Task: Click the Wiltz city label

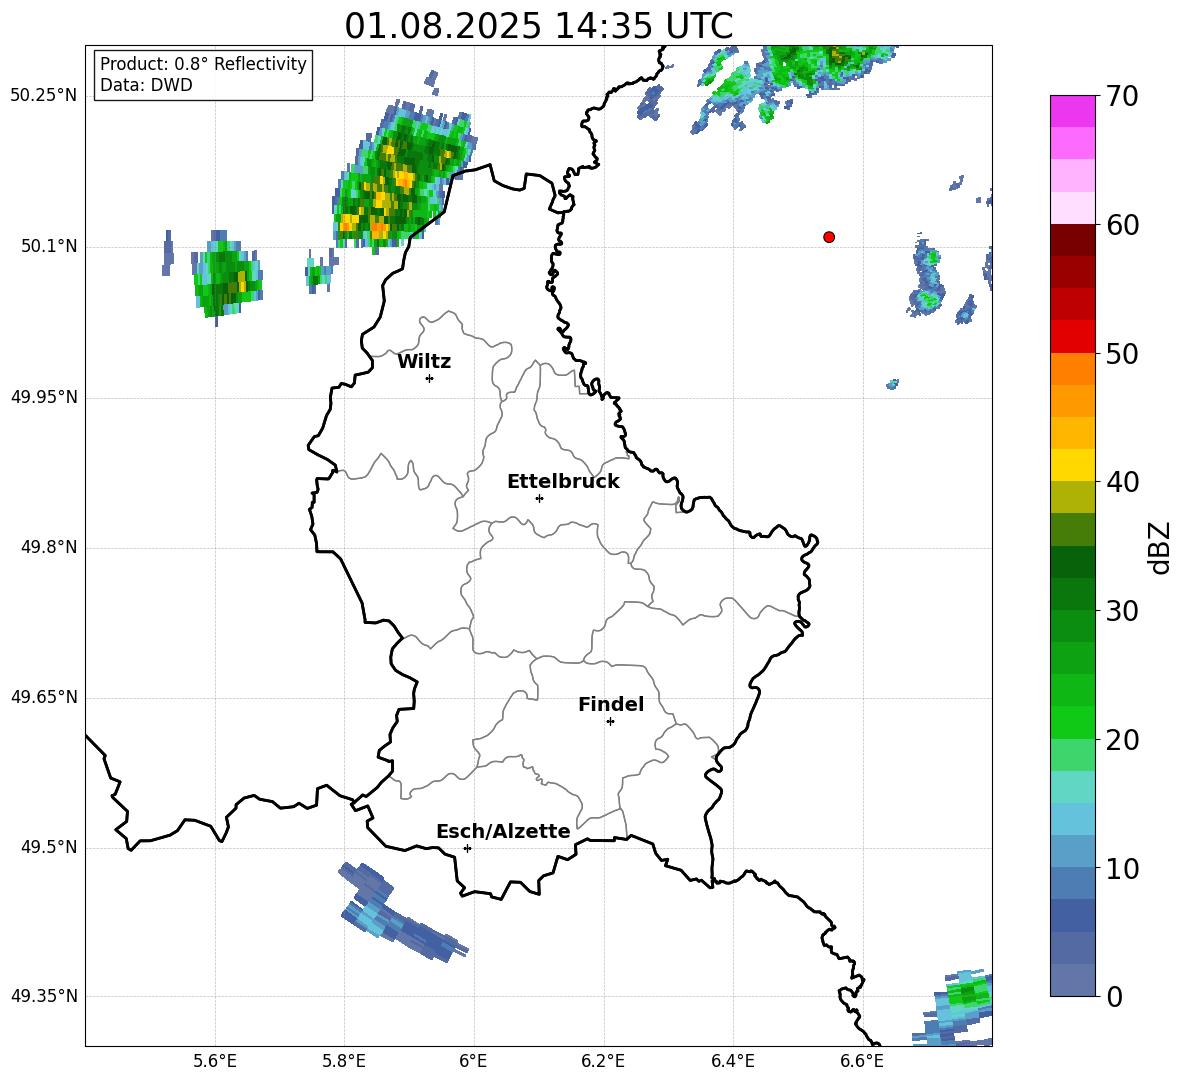Action: [424, 362]
